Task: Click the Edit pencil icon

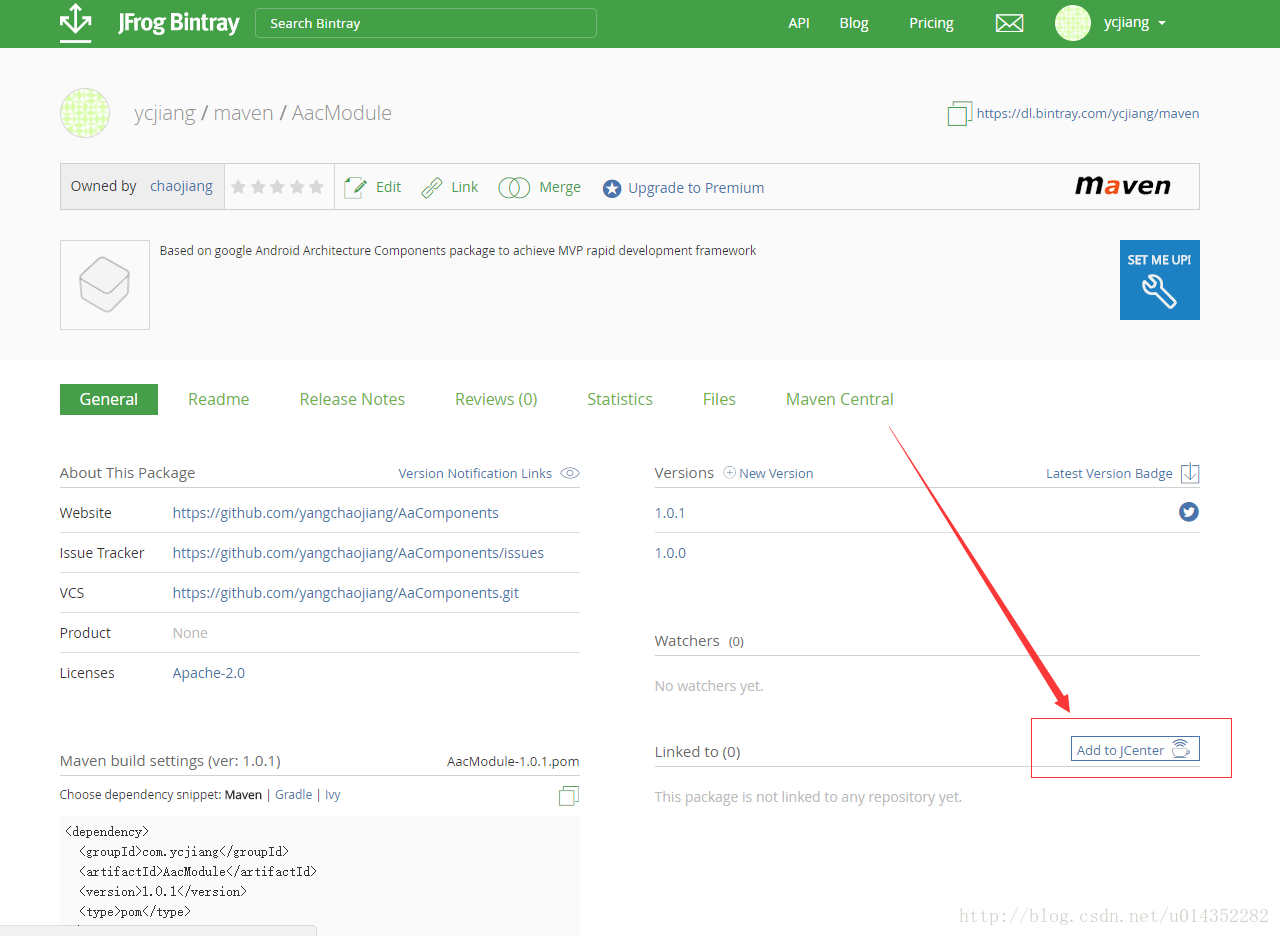Action: [x=355, y=187]
